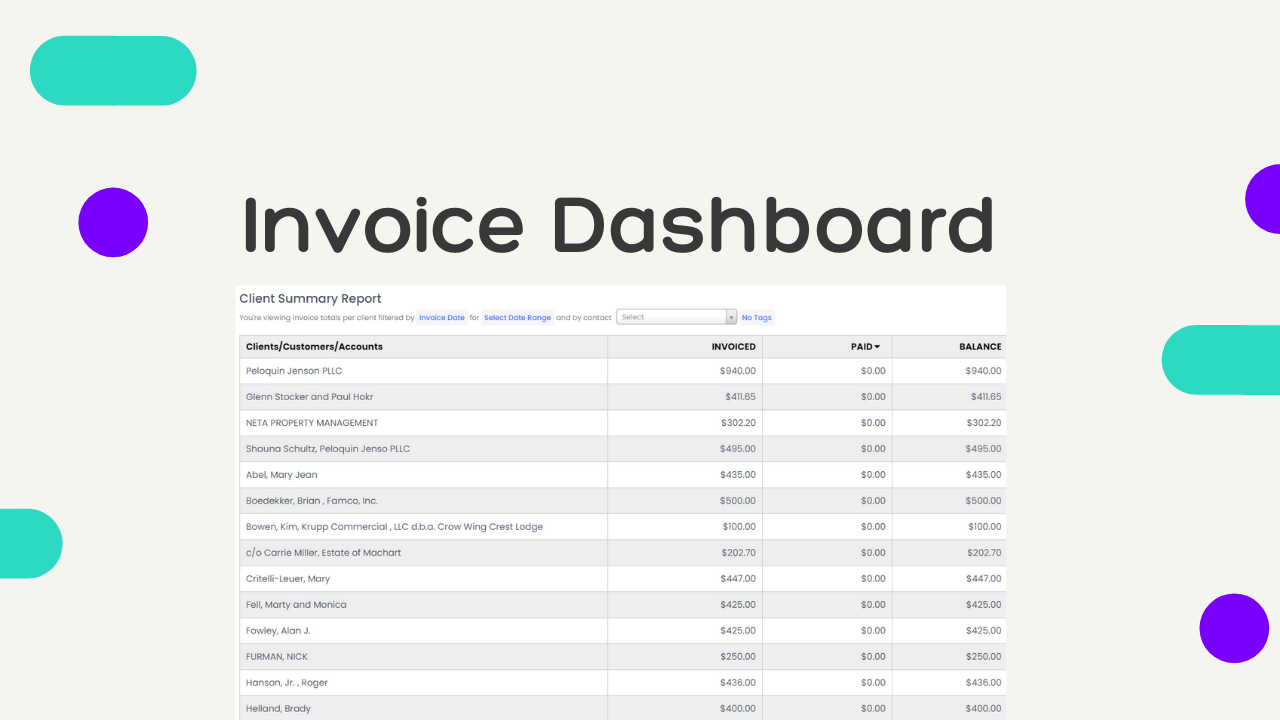This screenshot has height=720, width=1280.
Task: Click the PAID column sort arrow
Action: [877, 347]
